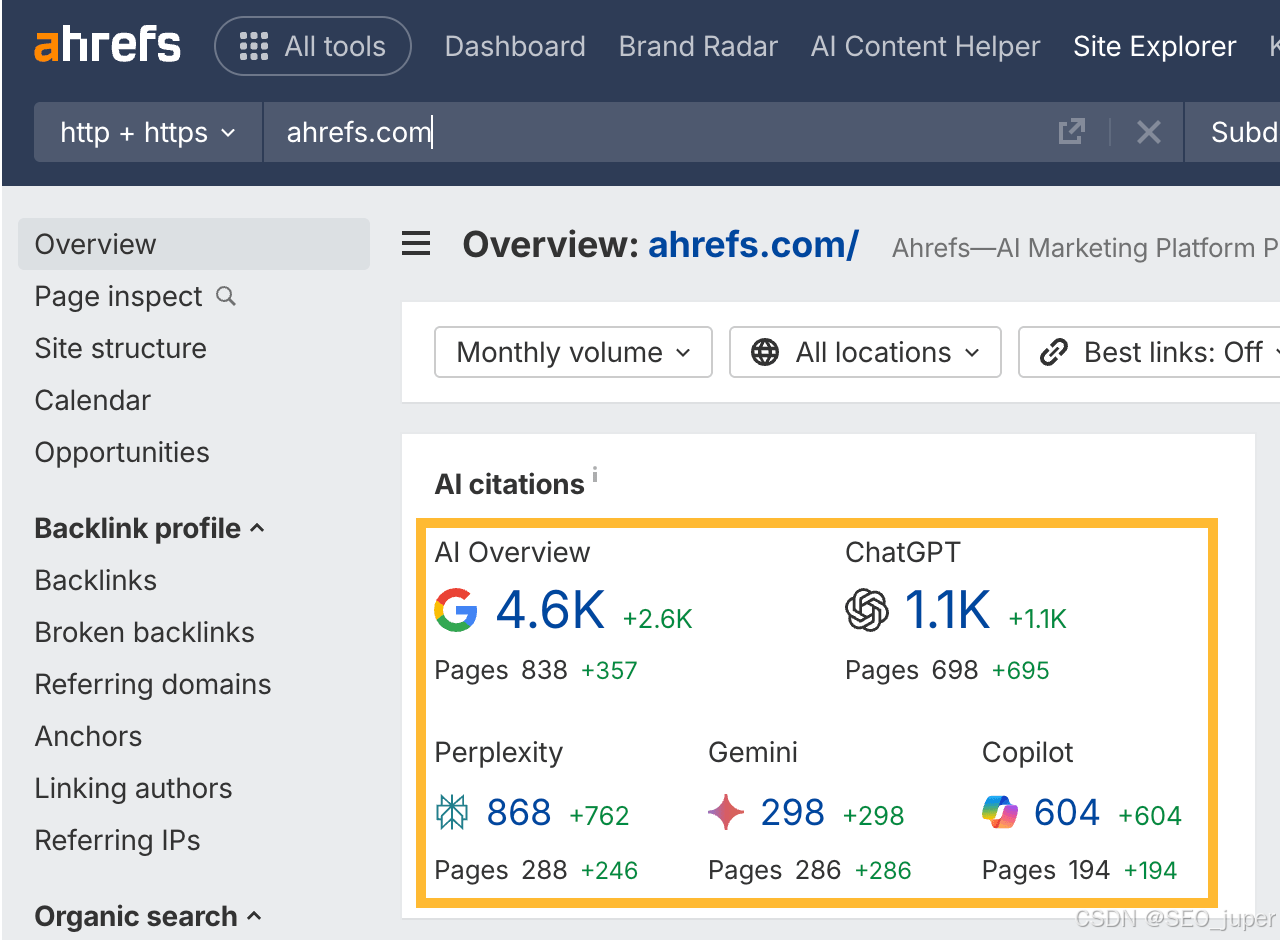Open the http + https protocol dropdown
The width and height of the screenshot is (1280, 940).
(148, 132)
